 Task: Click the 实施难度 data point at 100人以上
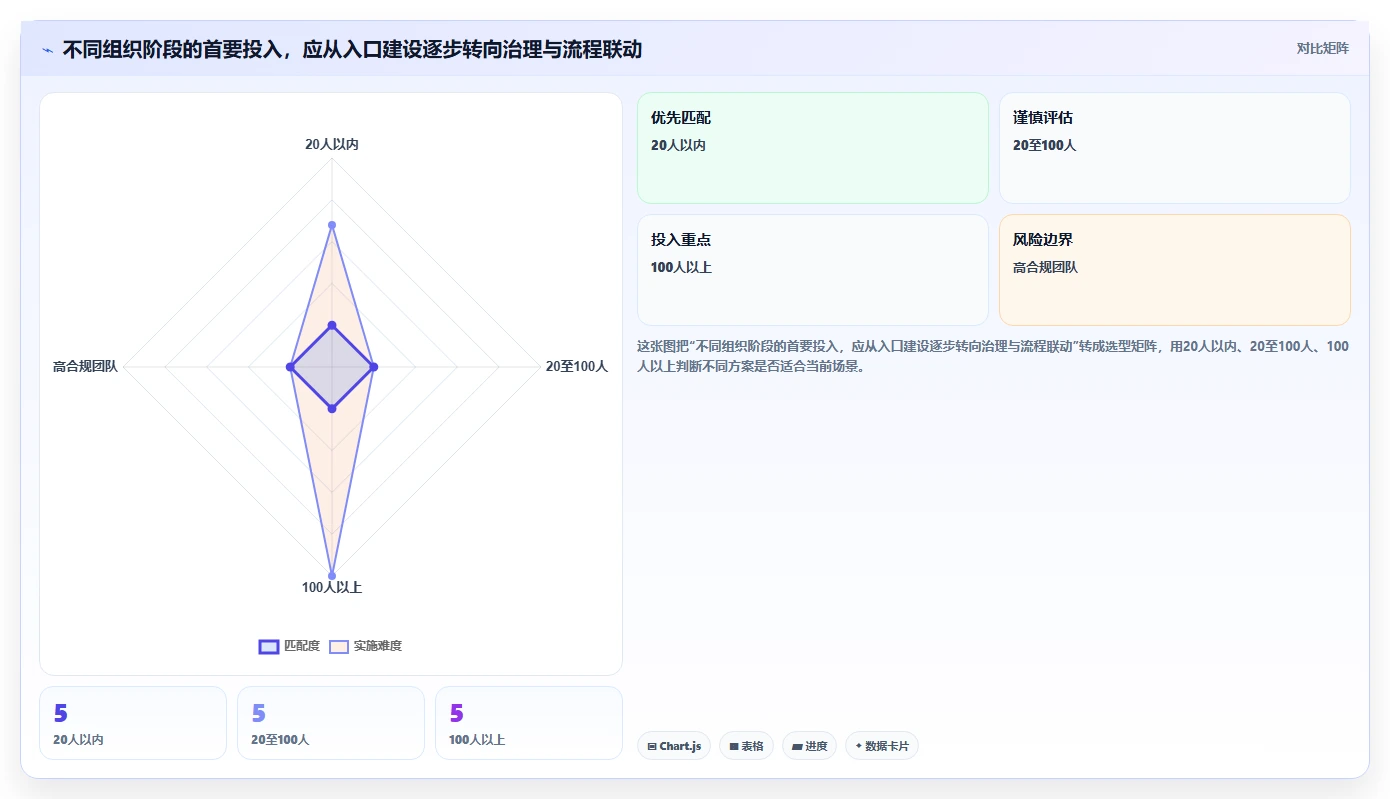click(332, 575)
